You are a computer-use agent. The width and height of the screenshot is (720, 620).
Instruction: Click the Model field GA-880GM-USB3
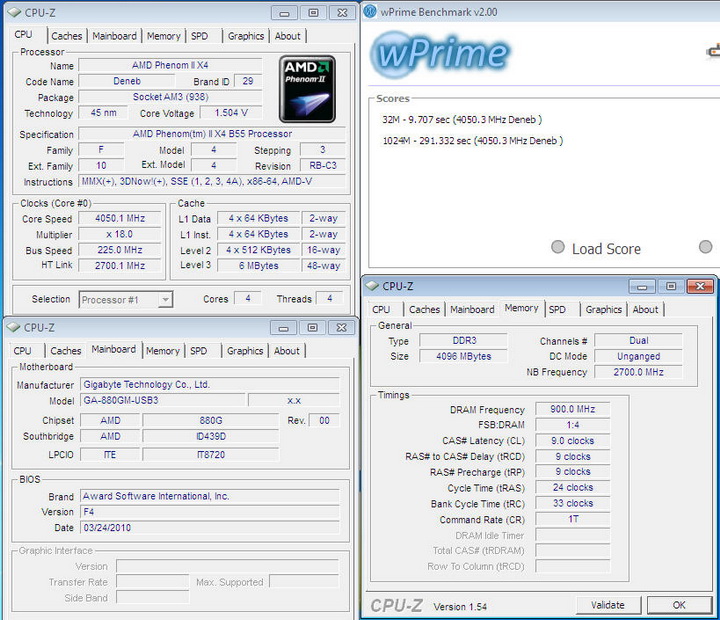point(163,400)
